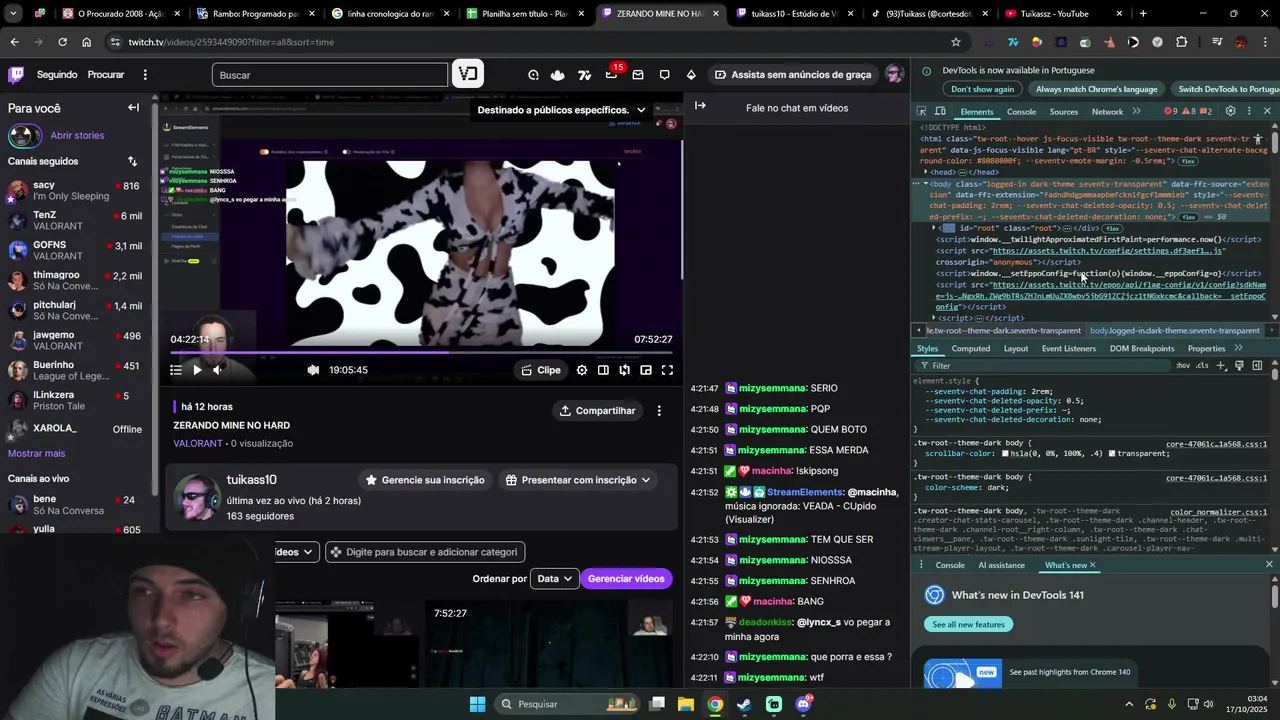Open the player chapters list icon
Screen dimensions: 1280x720
coord(176,370)
